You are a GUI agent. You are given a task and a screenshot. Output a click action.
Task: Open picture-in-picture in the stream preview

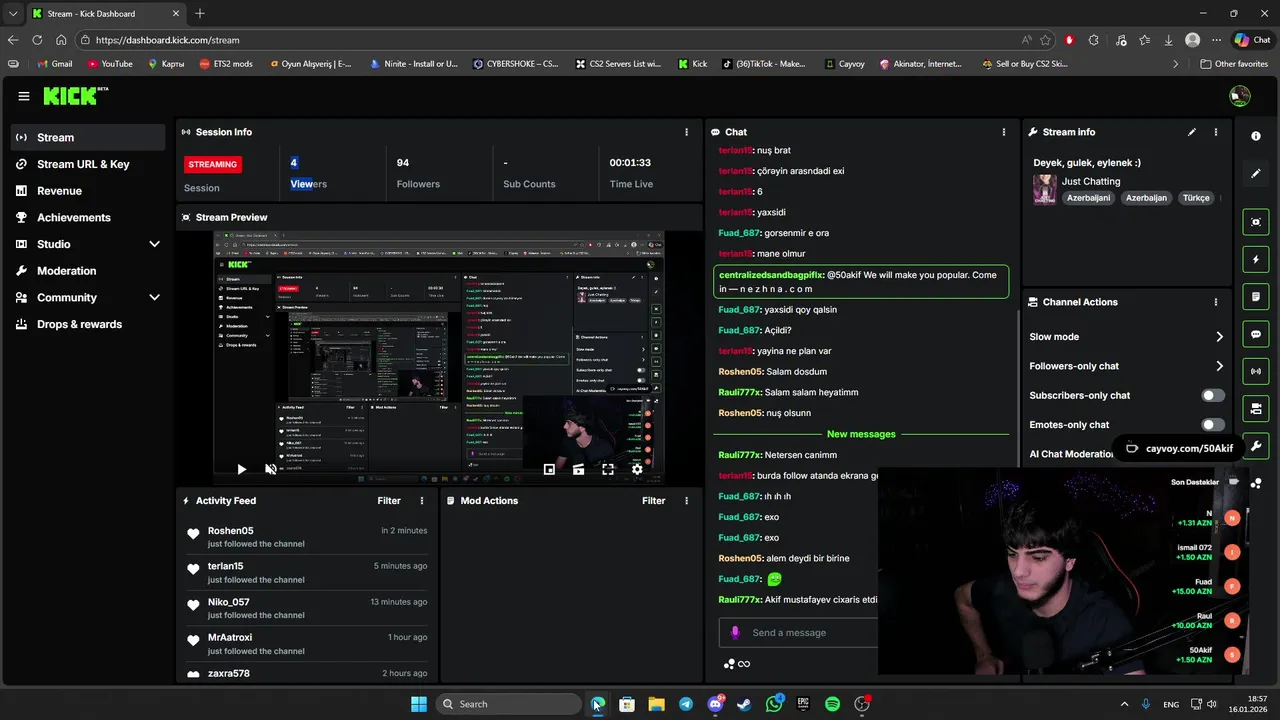pos(549,469)
